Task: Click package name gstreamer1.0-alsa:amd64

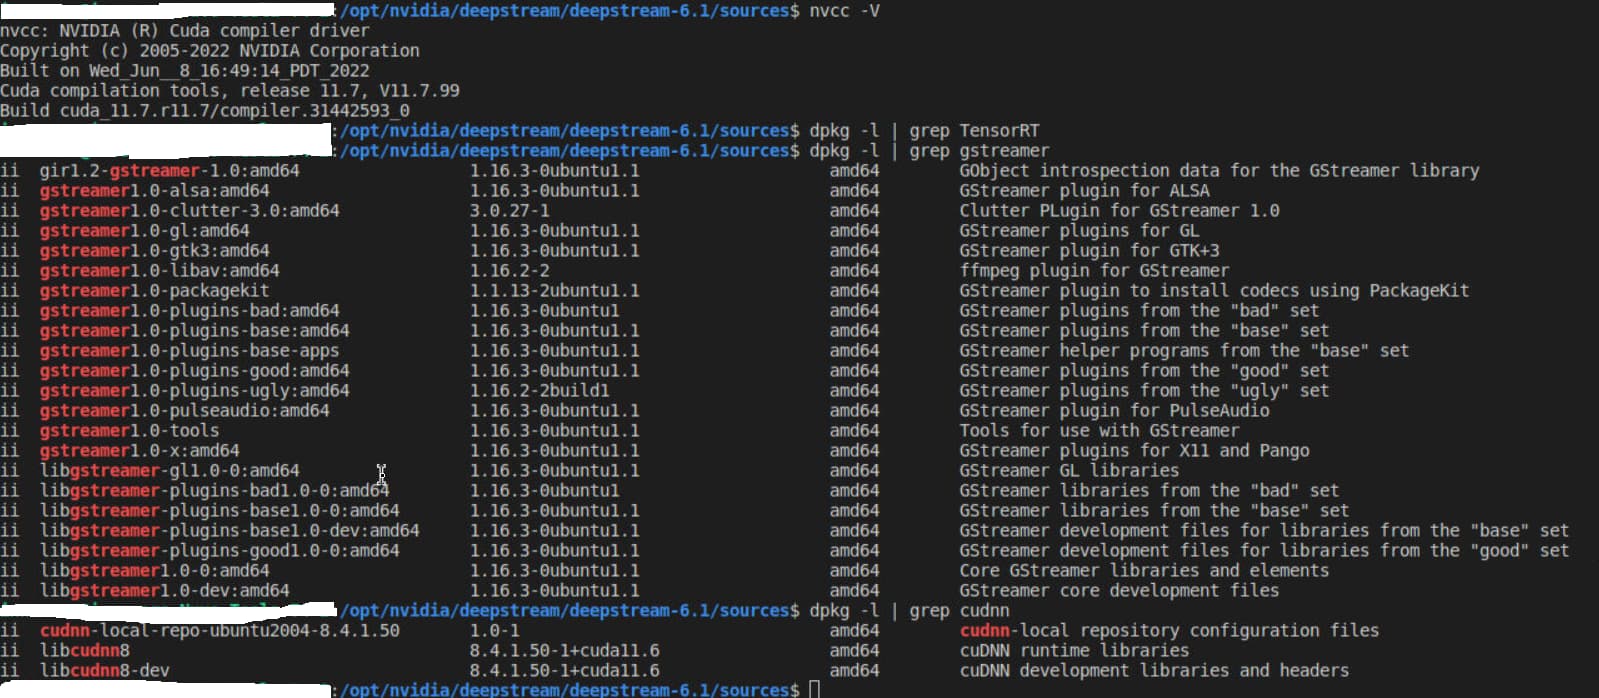Action: click(155, 191)
